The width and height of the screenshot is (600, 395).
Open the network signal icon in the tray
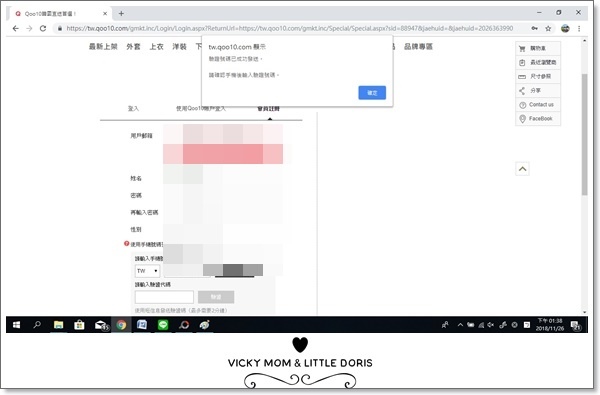click(x=481, y=325)
